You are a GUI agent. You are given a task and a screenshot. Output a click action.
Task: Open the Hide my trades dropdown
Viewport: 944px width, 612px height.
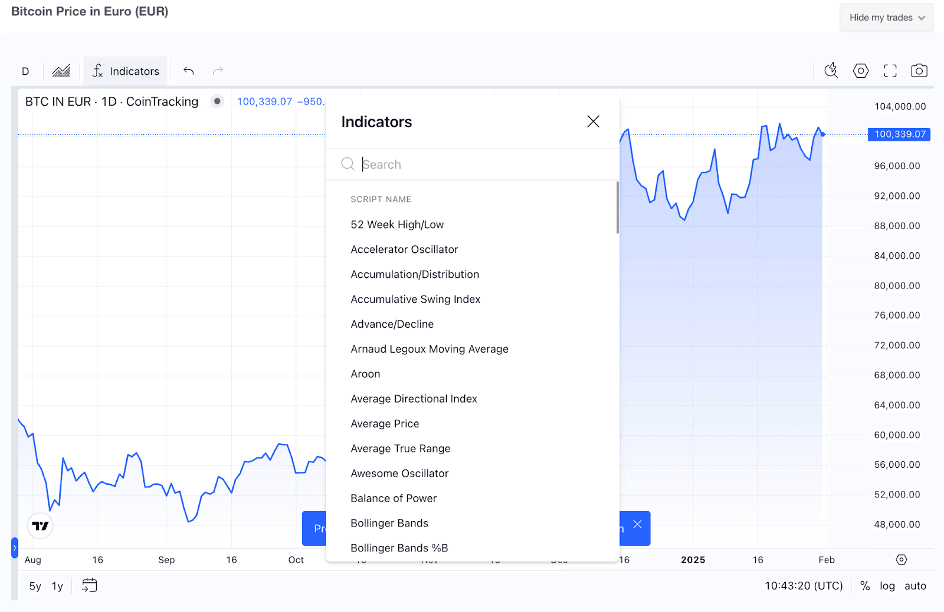(x=886, y=17)
